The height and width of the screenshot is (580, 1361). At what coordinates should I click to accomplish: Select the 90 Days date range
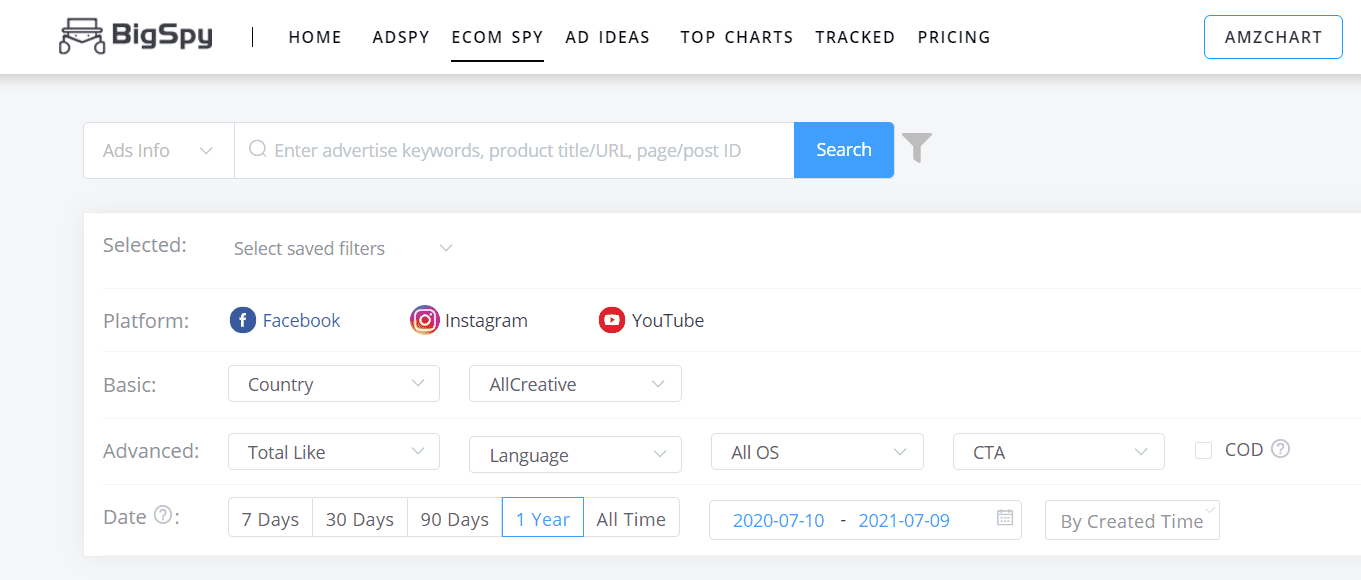tap(454, 518)
